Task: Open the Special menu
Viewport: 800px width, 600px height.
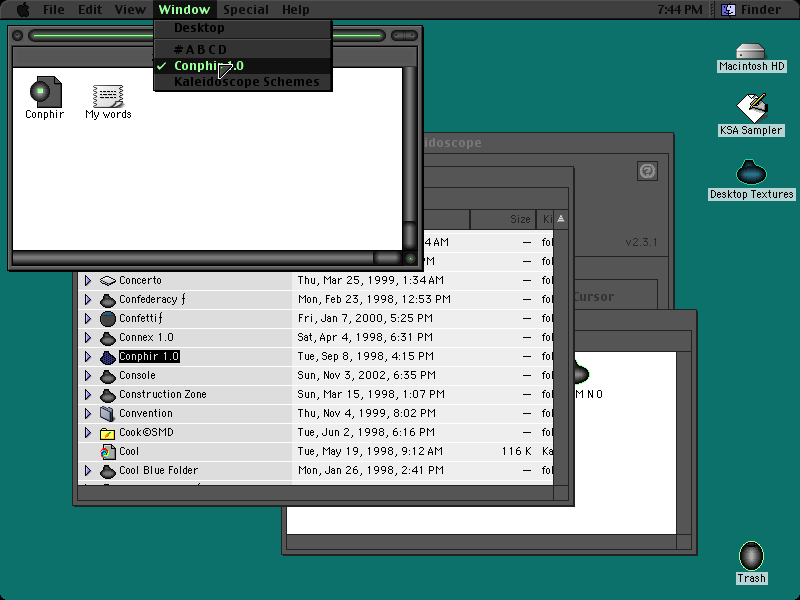Action: tap(245, 10)
